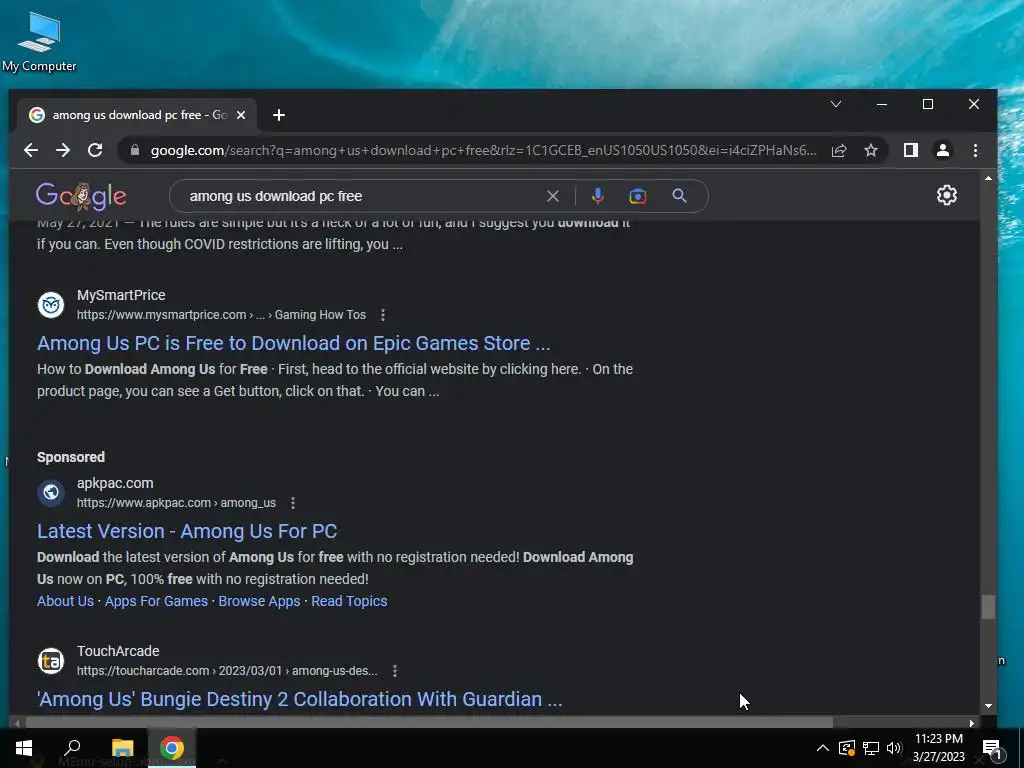The height and width of the screenshot is (768, 1024).
Task: Go back to previous page in Chrome
Action: click(x=31, y=150)
